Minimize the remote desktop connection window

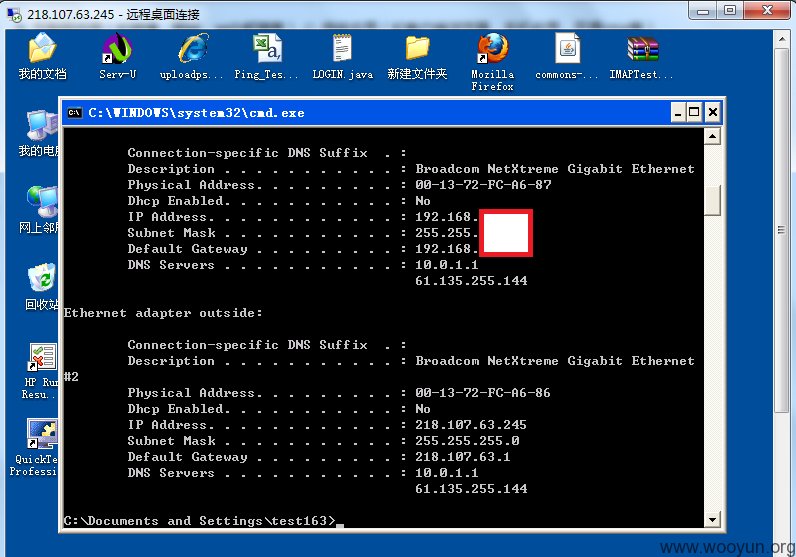(x=703, y=10)
